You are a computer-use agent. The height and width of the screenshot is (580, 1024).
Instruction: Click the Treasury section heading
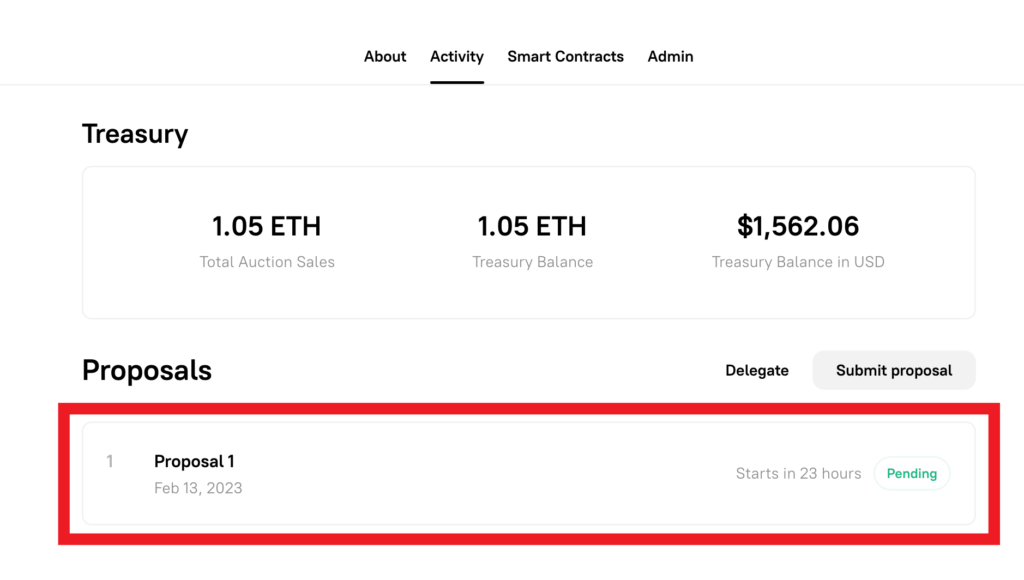point(135,134)
